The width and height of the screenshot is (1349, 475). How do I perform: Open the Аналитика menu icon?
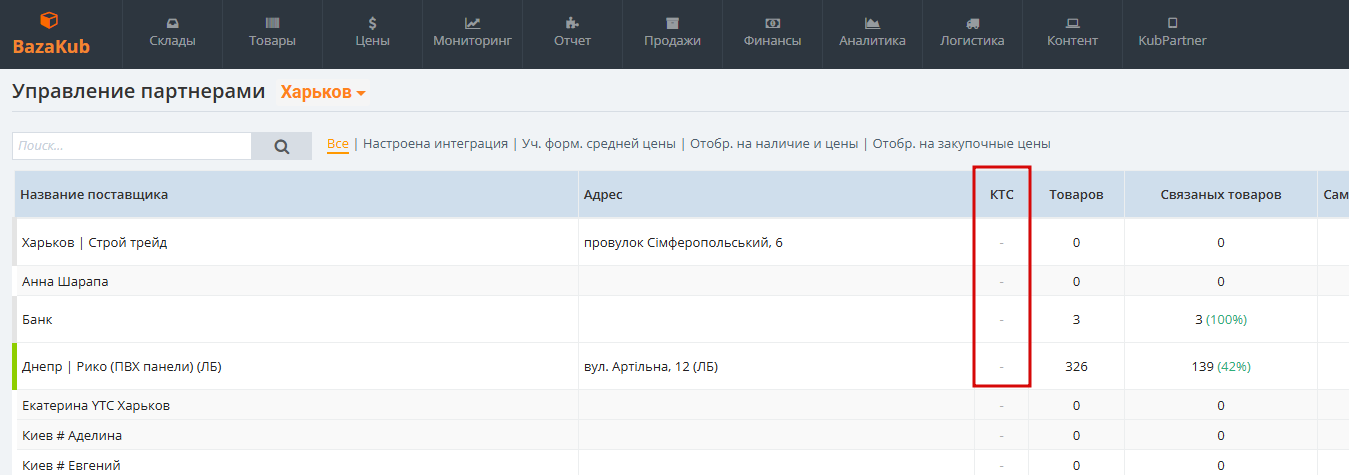click(872, 23)
